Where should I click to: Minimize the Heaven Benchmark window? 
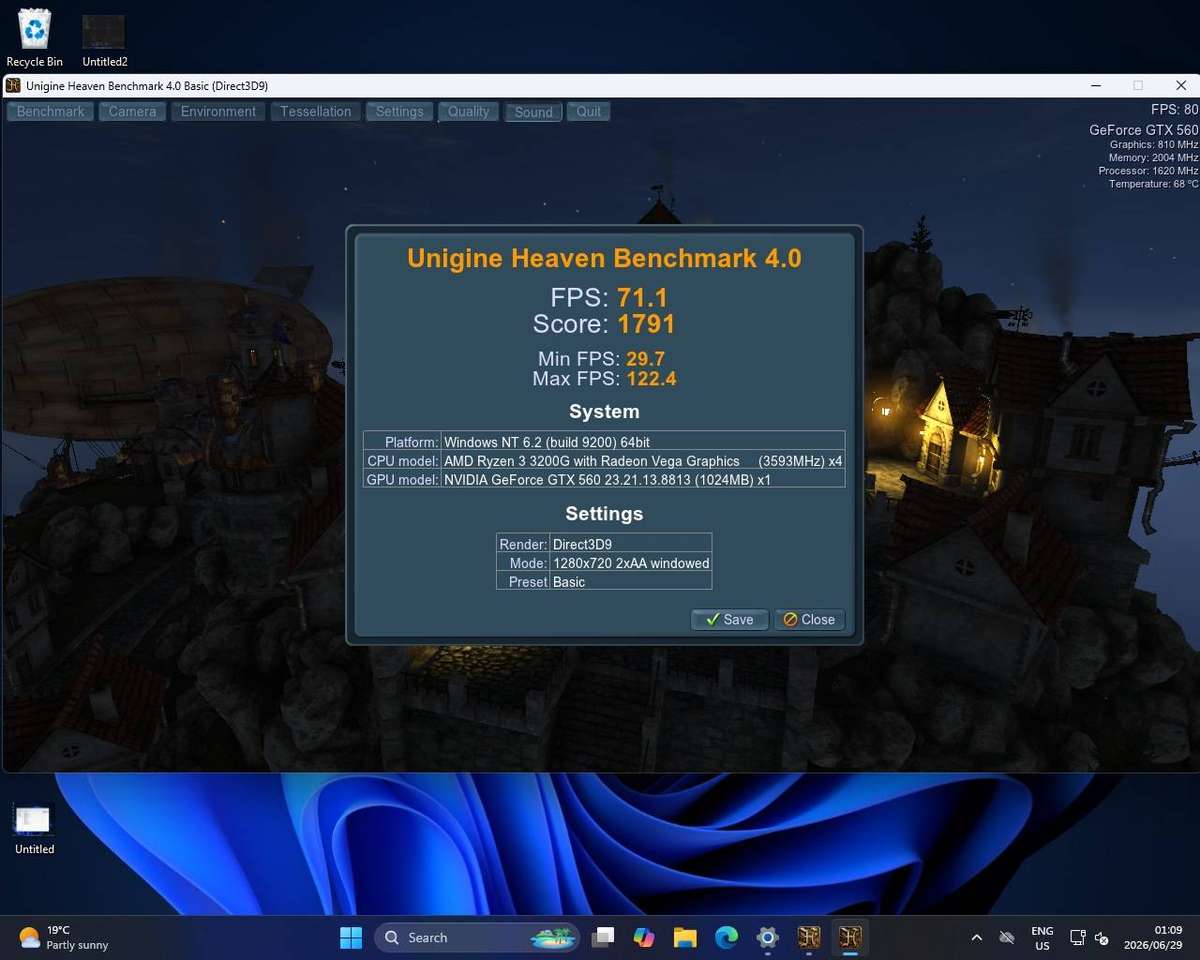coord(1096,86)
